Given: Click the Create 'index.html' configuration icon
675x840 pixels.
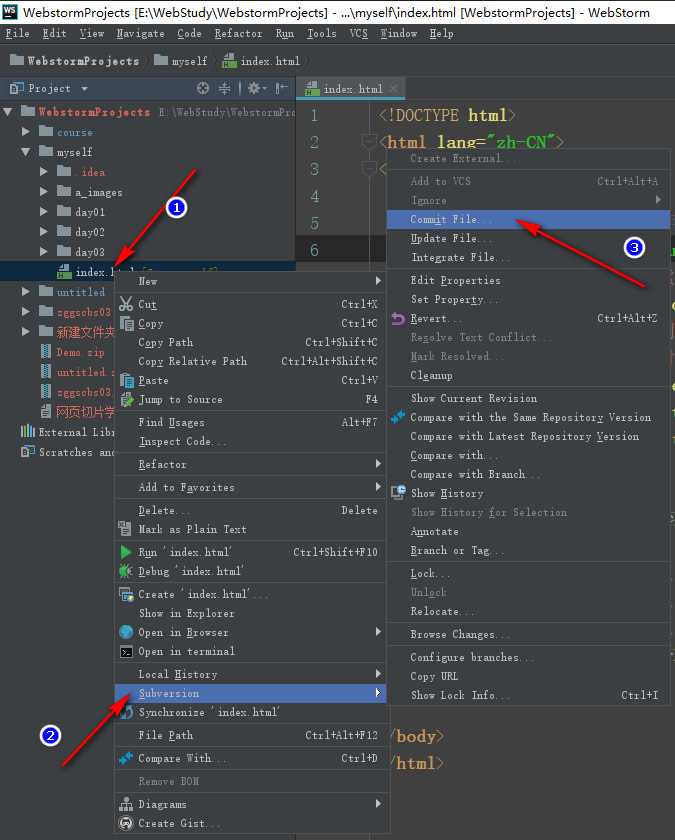Looking at the screenshot, I should pyautogui.click(x=126, y=594).
